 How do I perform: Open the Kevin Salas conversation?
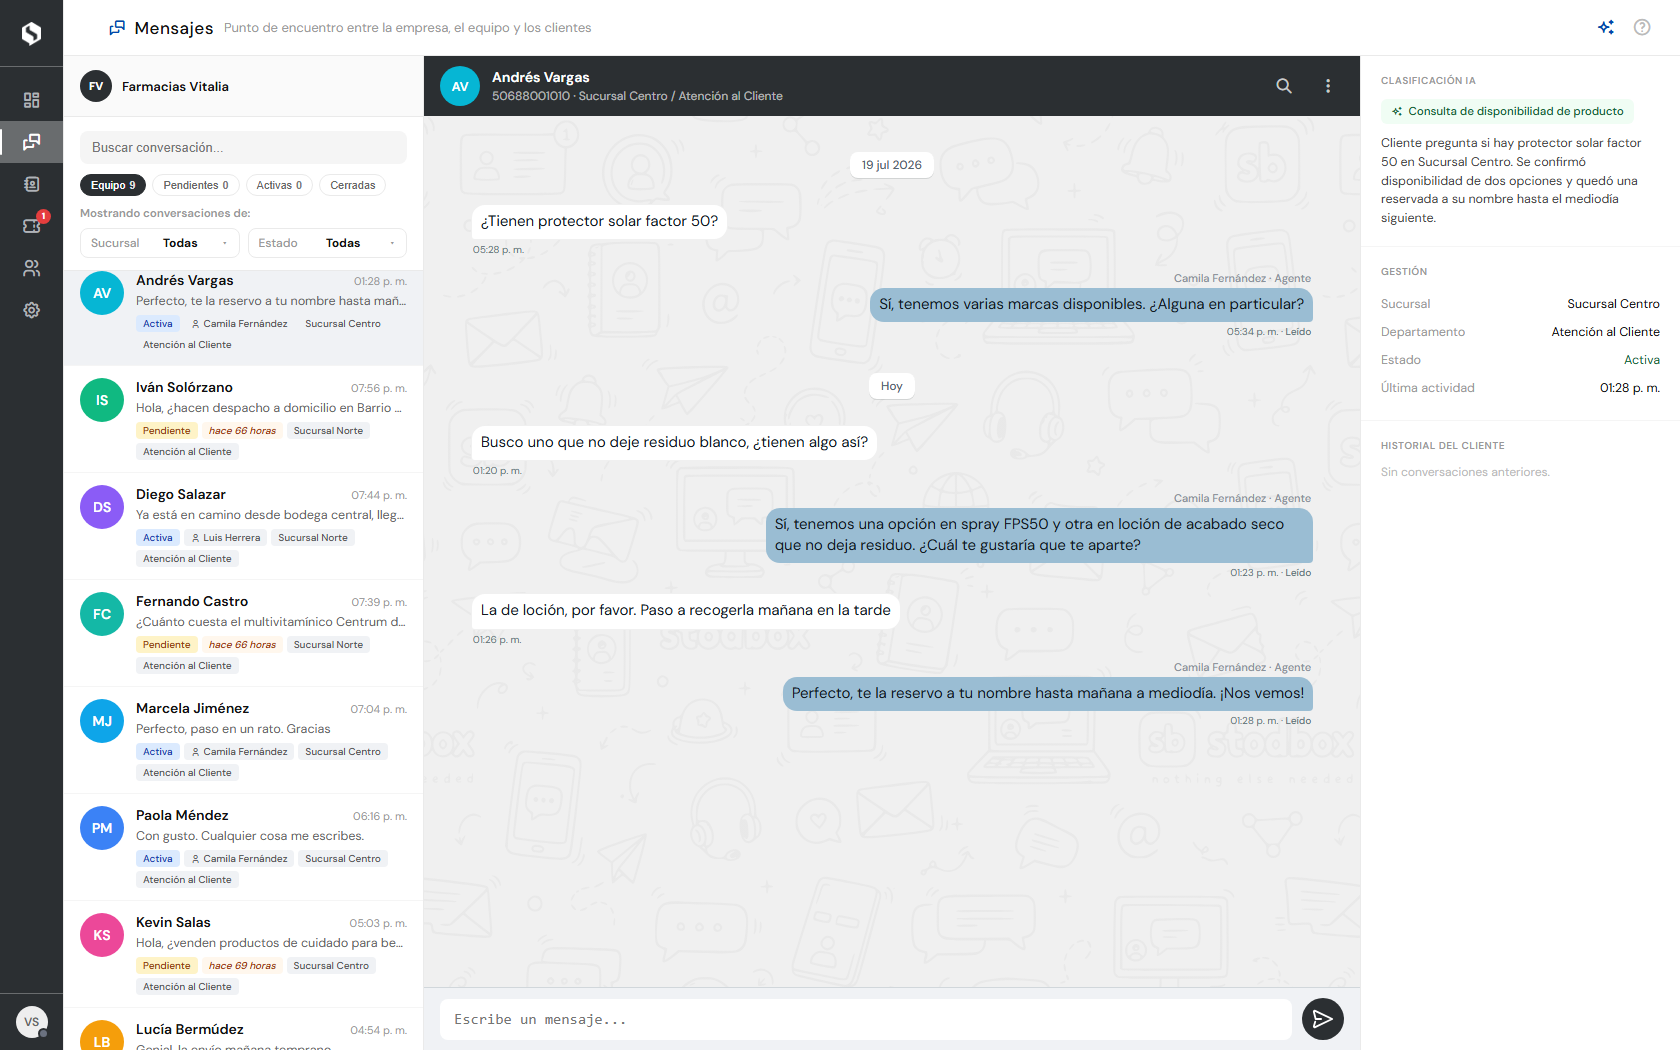coord(243,954)
